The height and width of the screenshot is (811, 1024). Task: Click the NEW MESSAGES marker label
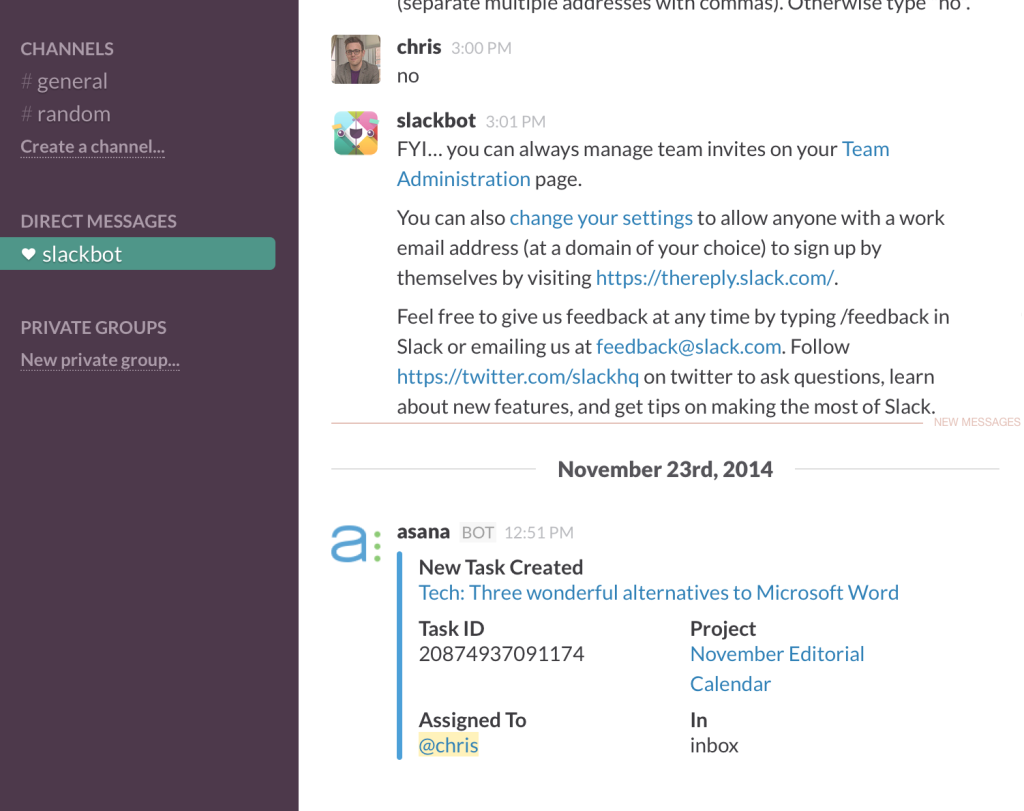[x=977, y=422]
